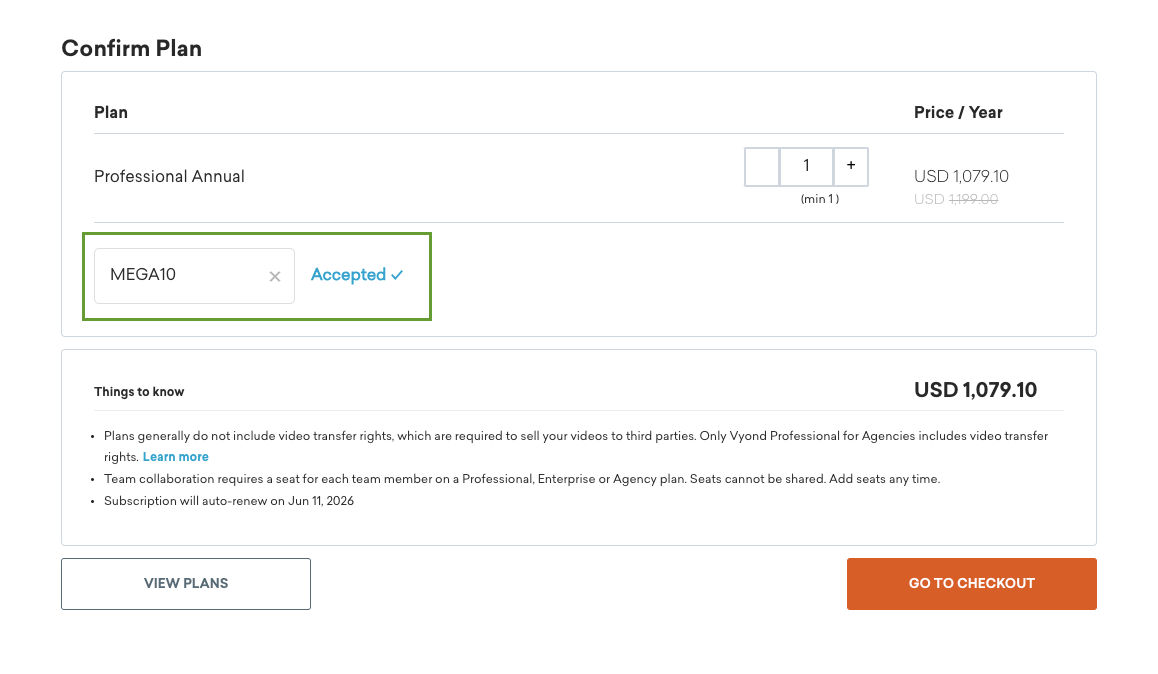Click the (min 1) label under quantity
1158x674 pixels.
tap(820, 199)
